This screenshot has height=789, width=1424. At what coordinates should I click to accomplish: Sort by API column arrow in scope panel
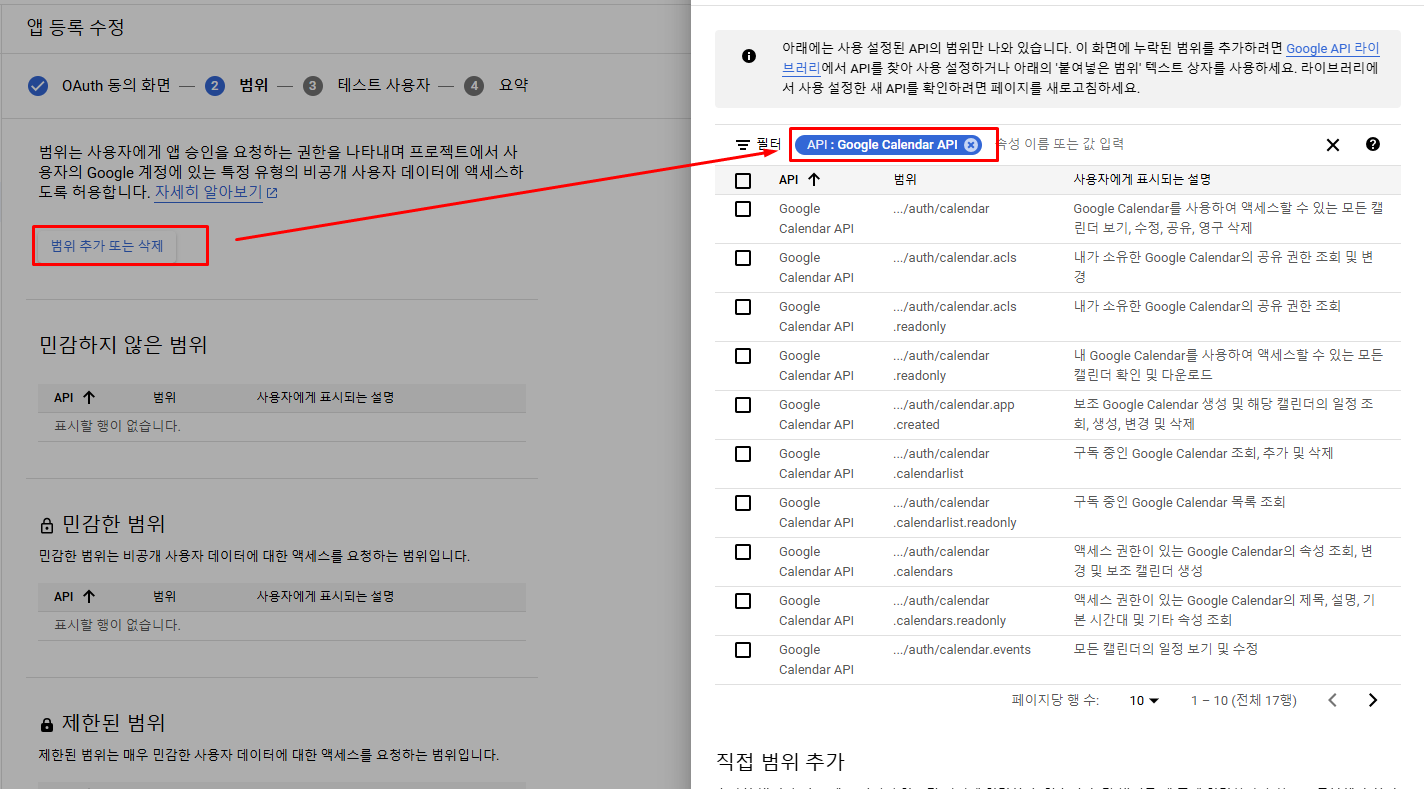[x=813, y=180]
